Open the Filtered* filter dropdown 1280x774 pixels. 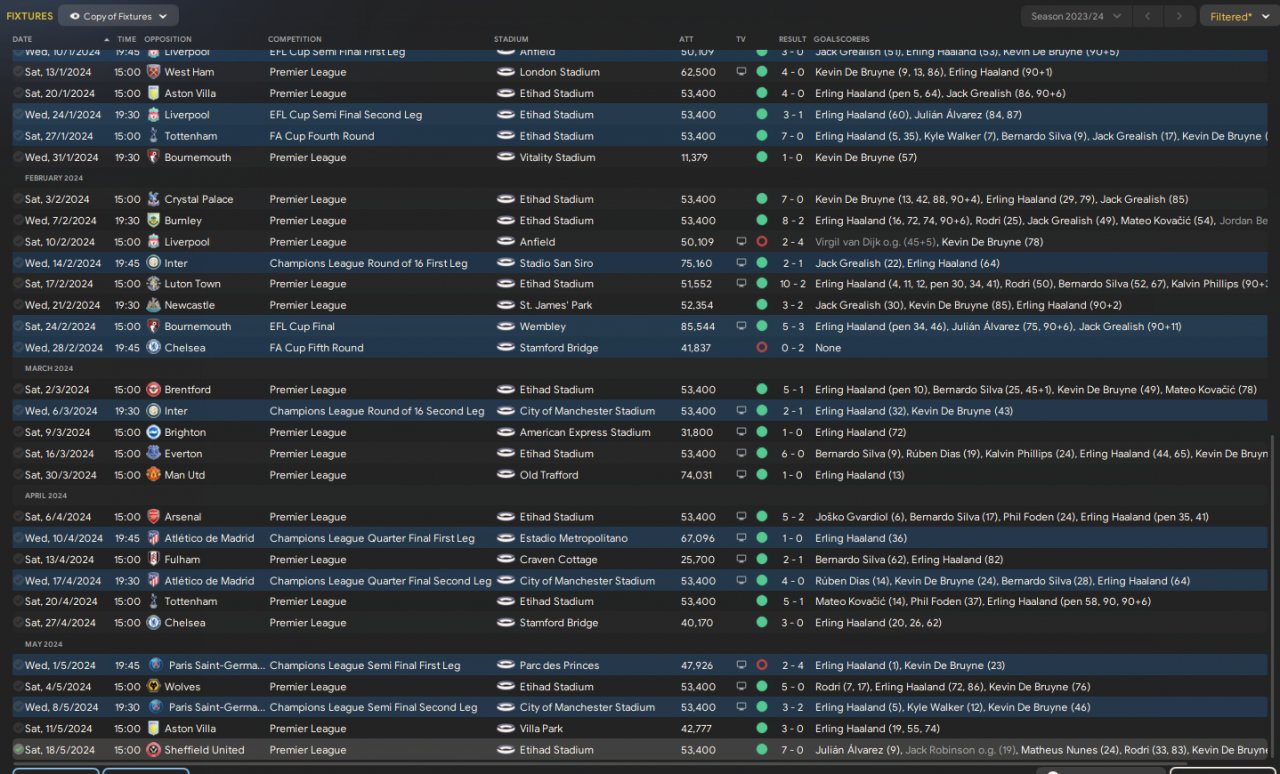(x=1238, y=16)
